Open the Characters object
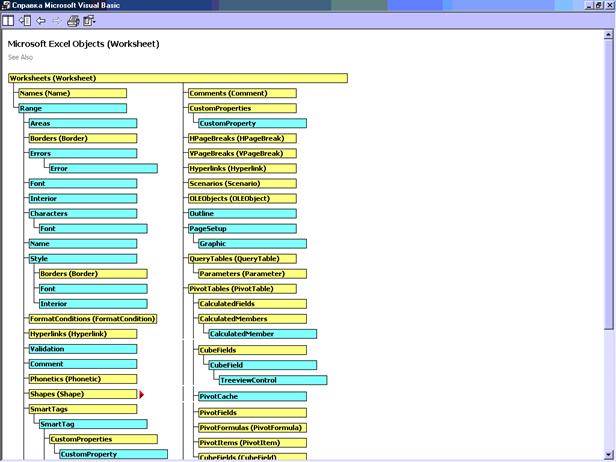 (83, 214)
